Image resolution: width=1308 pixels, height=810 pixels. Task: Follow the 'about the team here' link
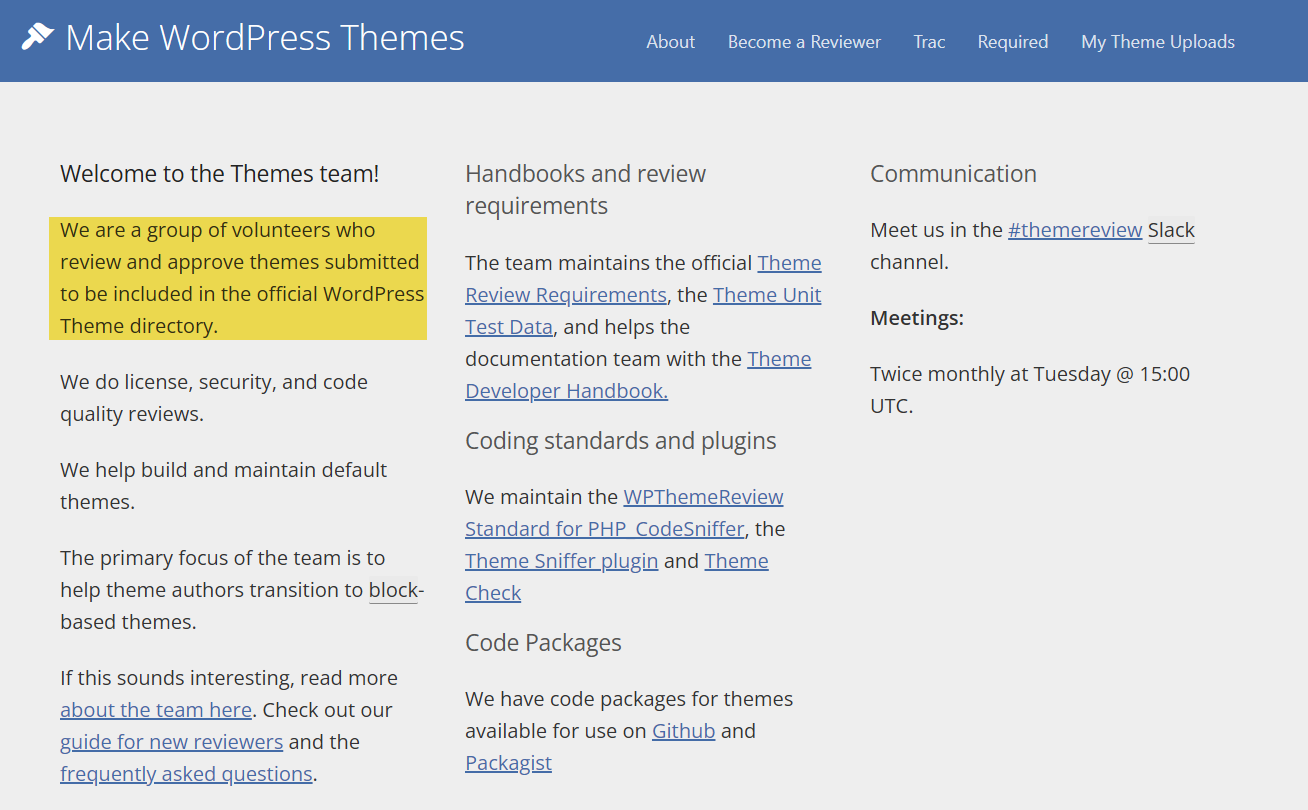click(x=156, y=710)
